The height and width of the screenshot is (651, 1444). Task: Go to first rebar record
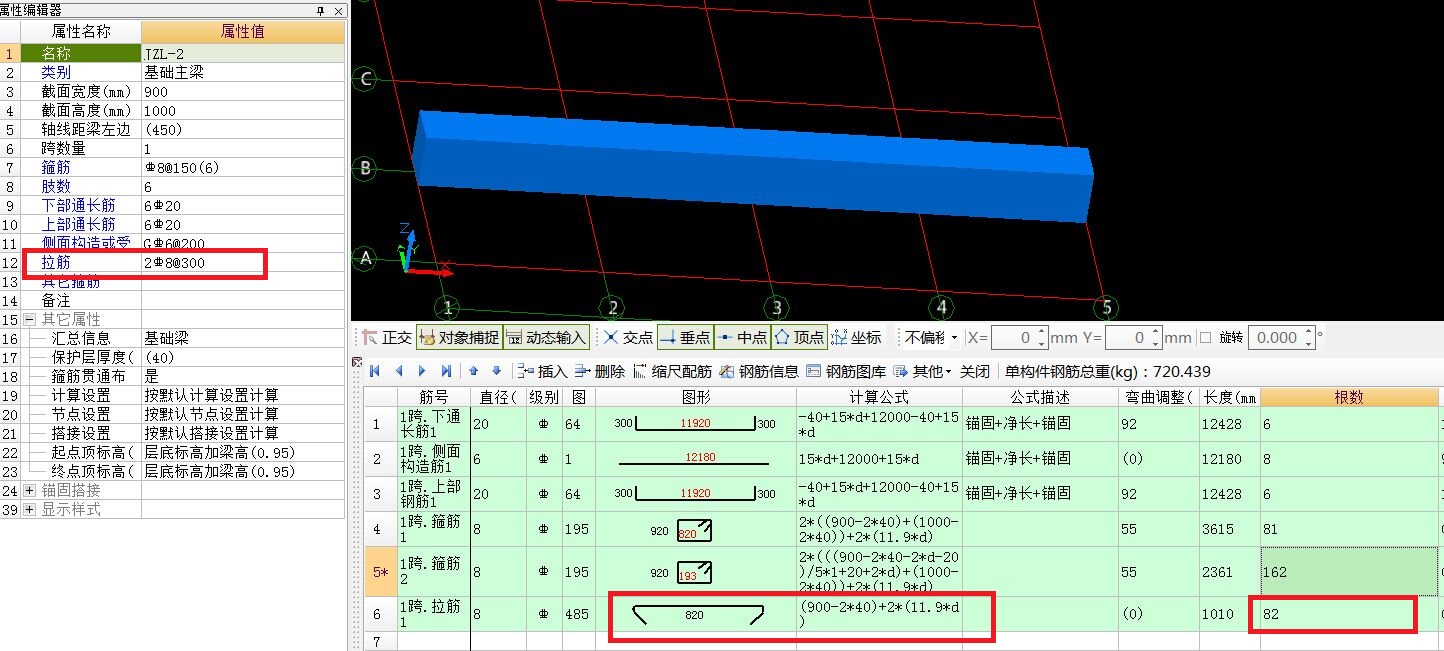[x=376, y=371]
